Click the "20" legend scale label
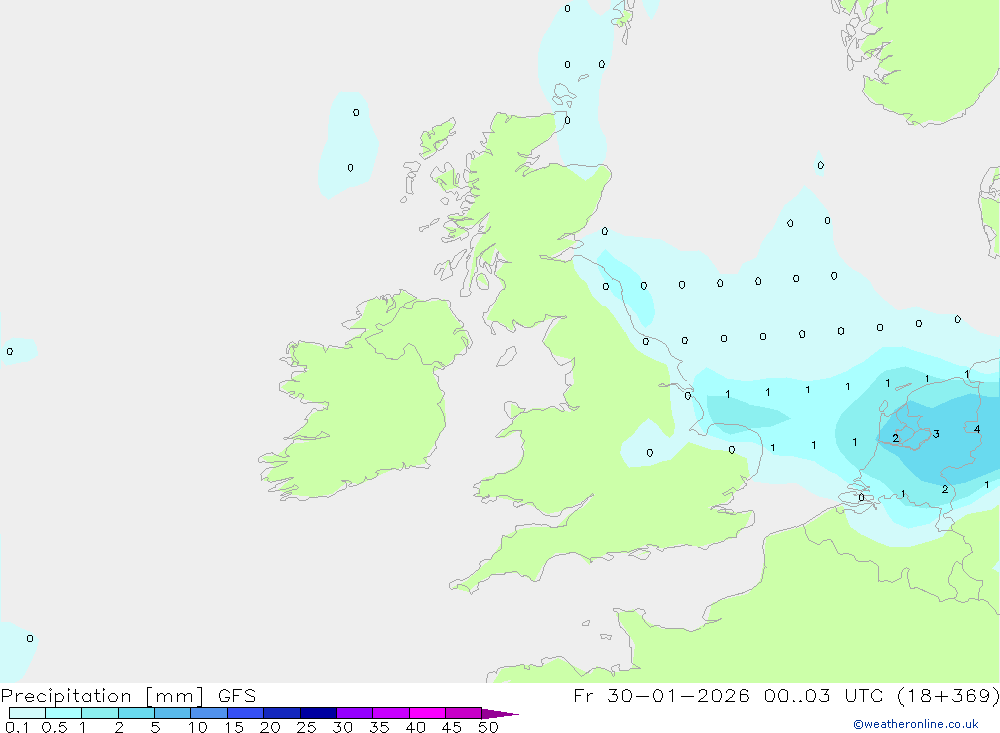 [x=270, y=727]
